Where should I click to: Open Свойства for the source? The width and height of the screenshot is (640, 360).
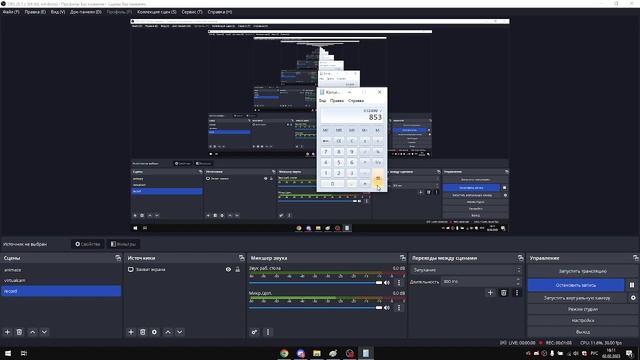(x=87, y=244)
